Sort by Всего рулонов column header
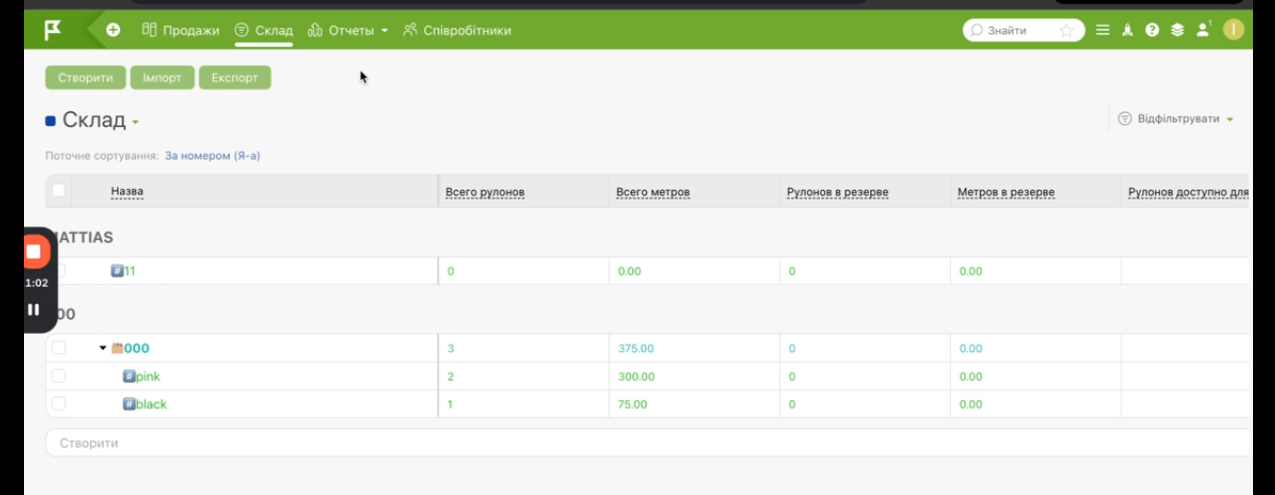Viewport: 1275px width, 495px height. click(486, 191)
